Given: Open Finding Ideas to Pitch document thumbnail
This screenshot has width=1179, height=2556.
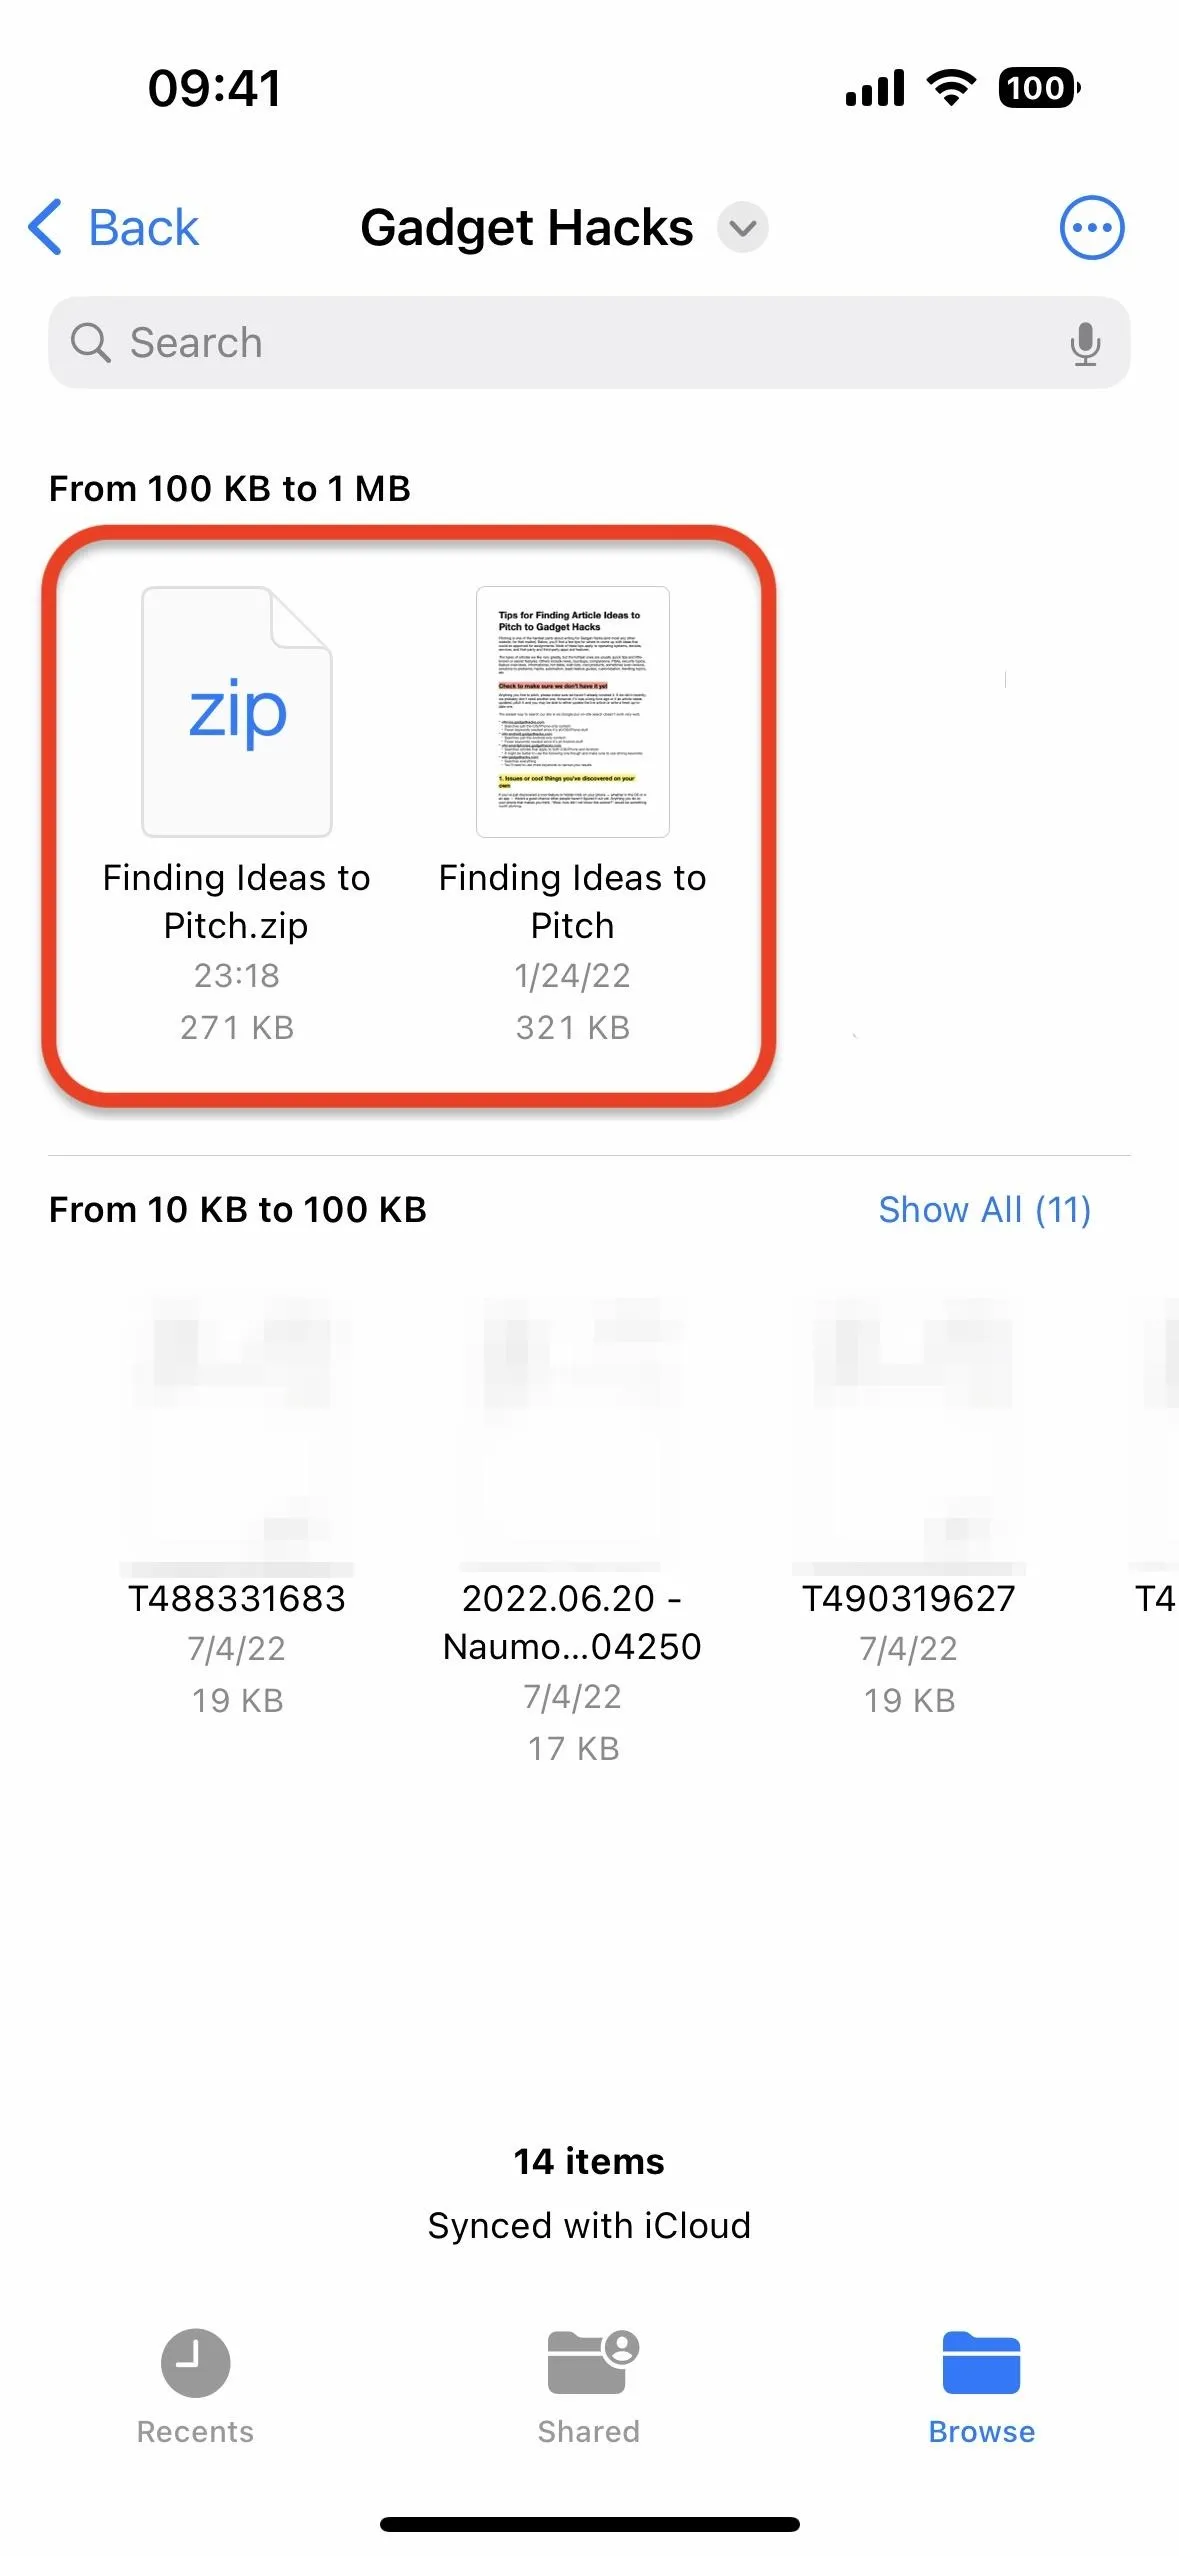Looking at the screenshot, I should pos(573,711).
